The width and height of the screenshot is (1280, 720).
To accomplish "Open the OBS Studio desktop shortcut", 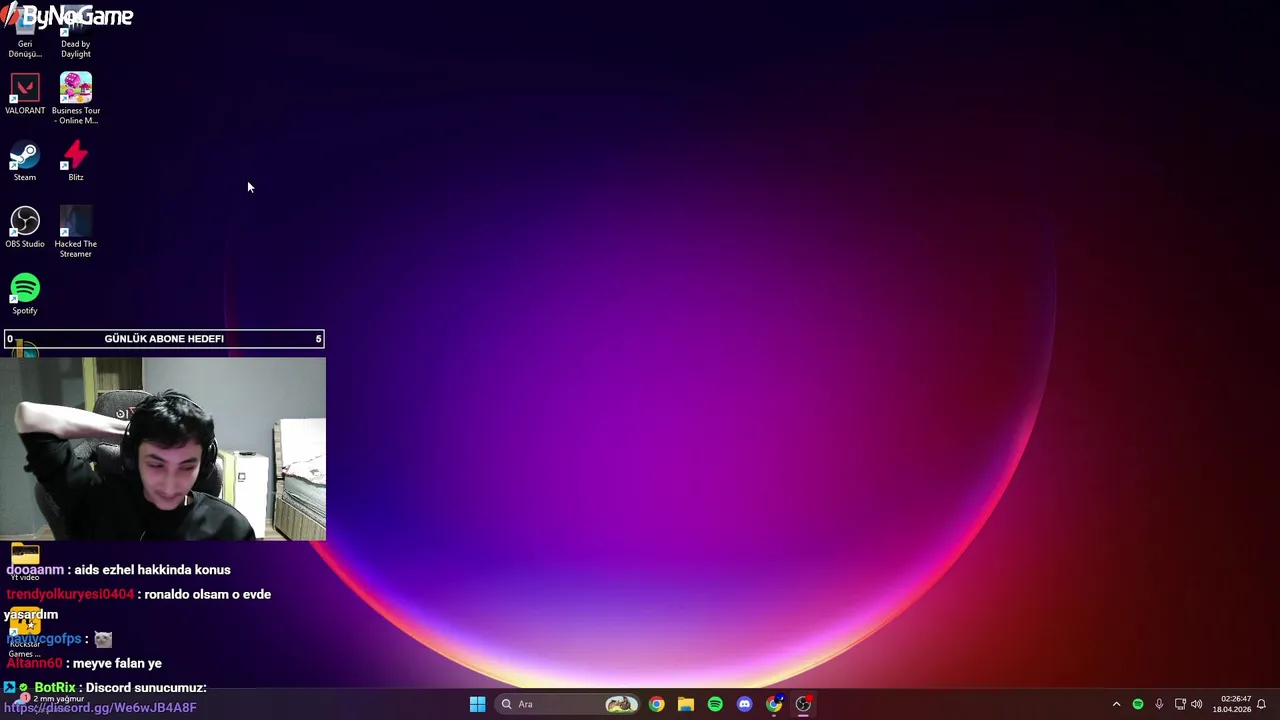I will tap(25, 228).
